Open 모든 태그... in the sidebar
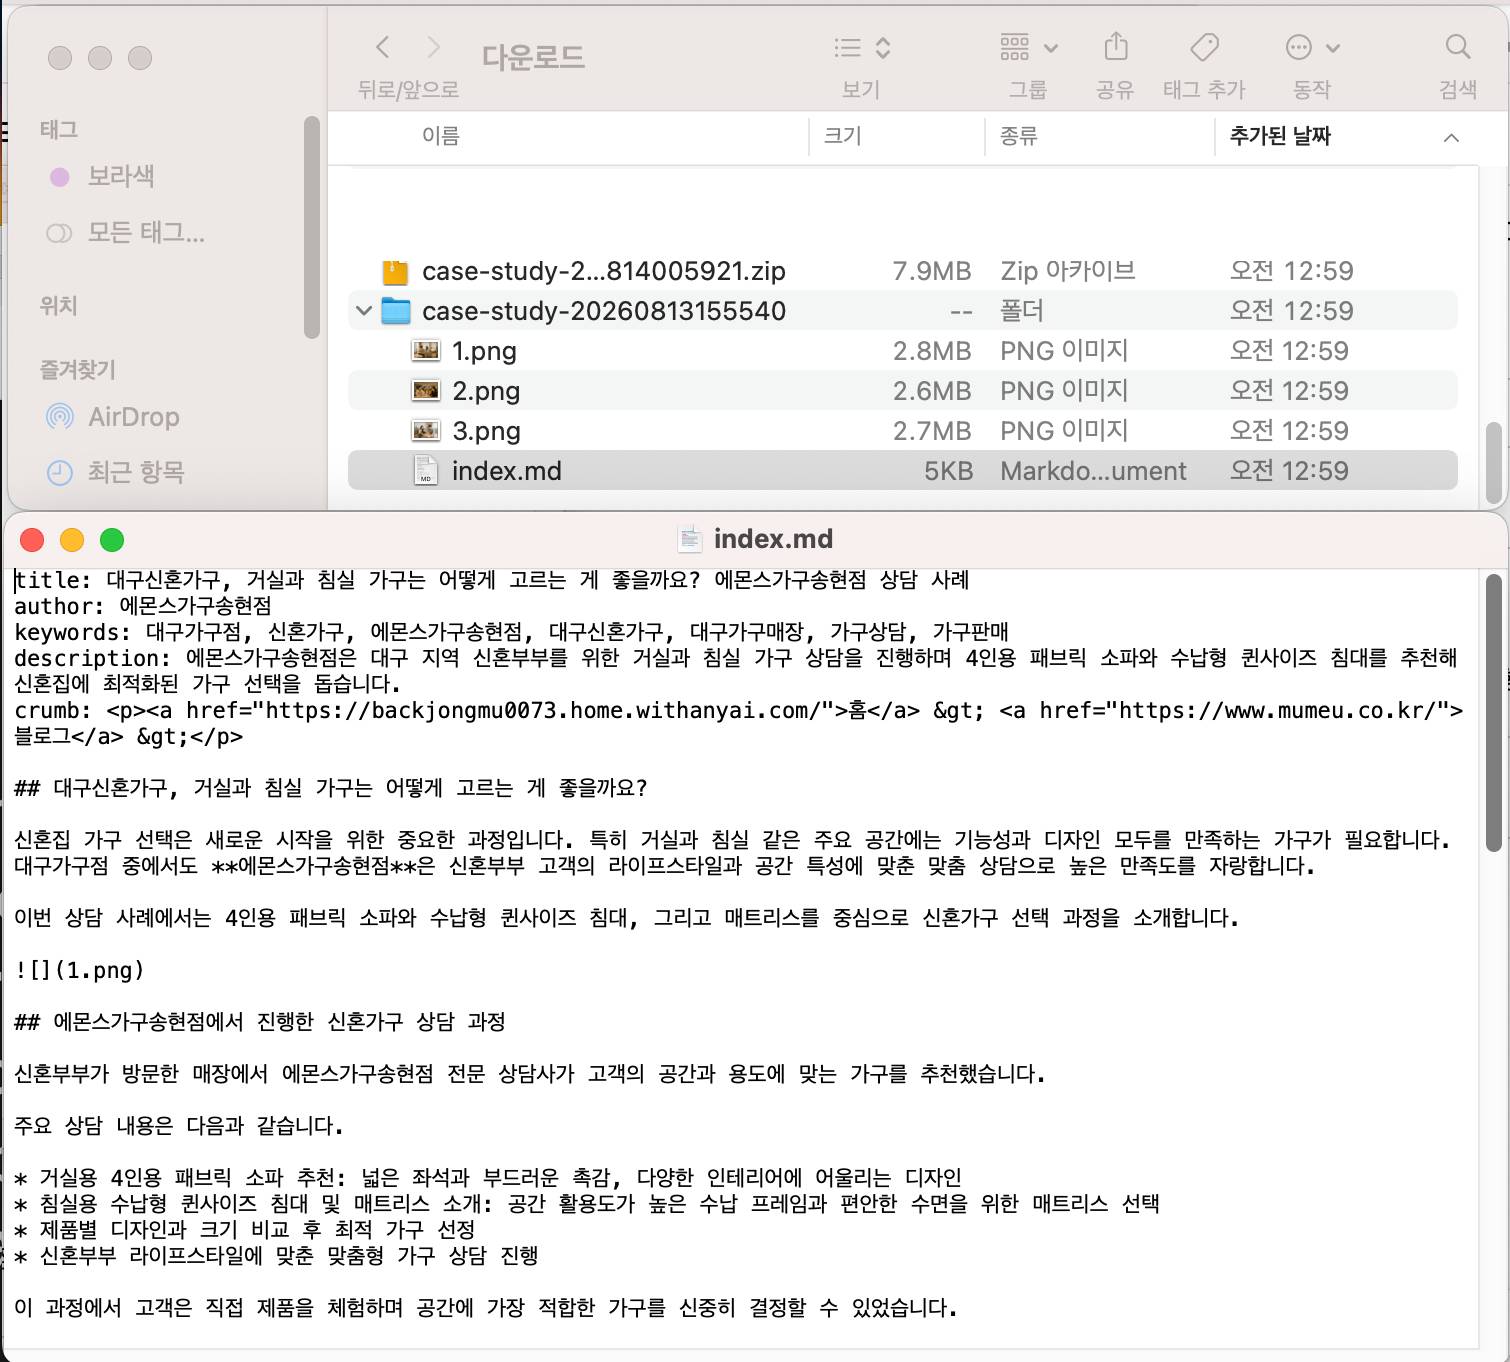This screenshot has width=1510, height=1362. tap(146, 233)
